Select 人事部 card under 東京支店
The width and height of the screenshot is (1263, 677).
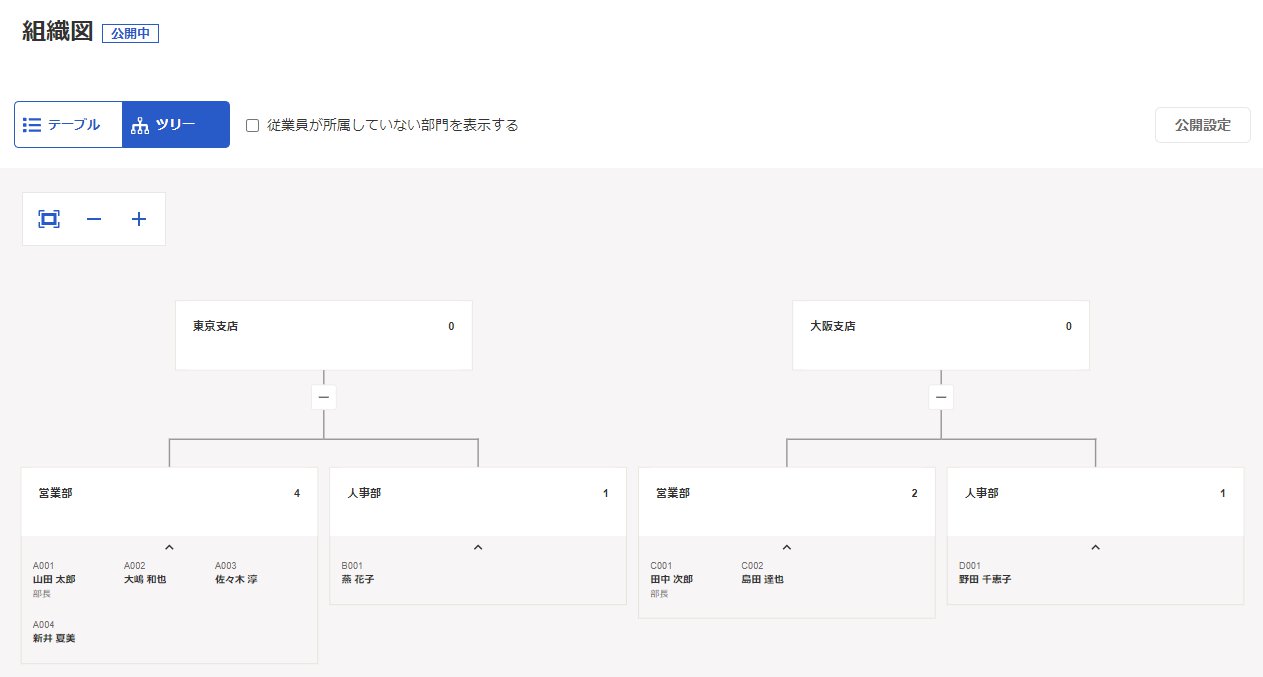[x=478, y=501]
